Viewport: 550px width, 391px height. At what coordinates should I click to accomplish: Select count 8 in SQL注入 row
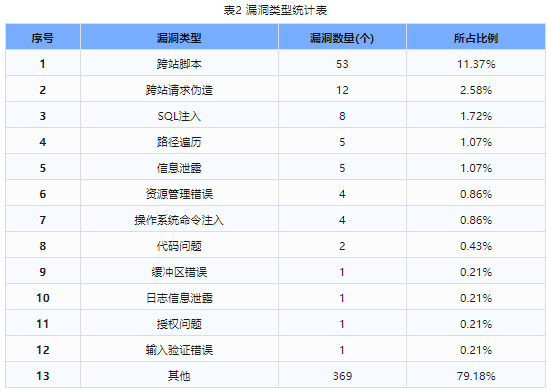pos(342,116)
